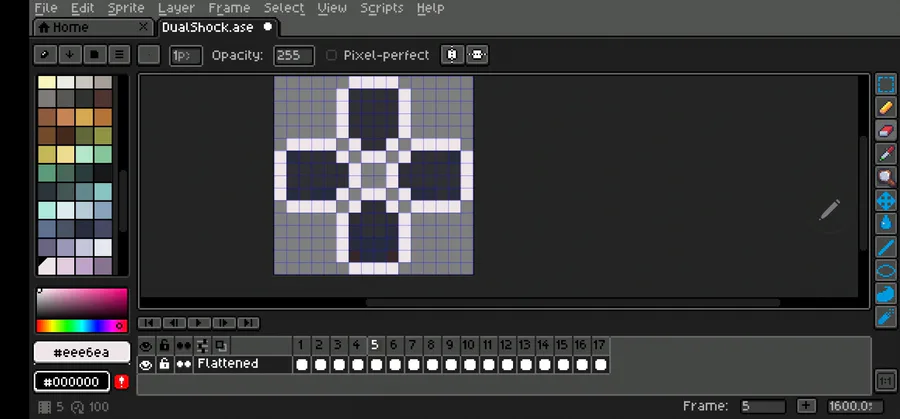The height and width of the screenshot is (419, 900).
Task: Select the Eyedropper tool
Action: click(x=886, y=154)
